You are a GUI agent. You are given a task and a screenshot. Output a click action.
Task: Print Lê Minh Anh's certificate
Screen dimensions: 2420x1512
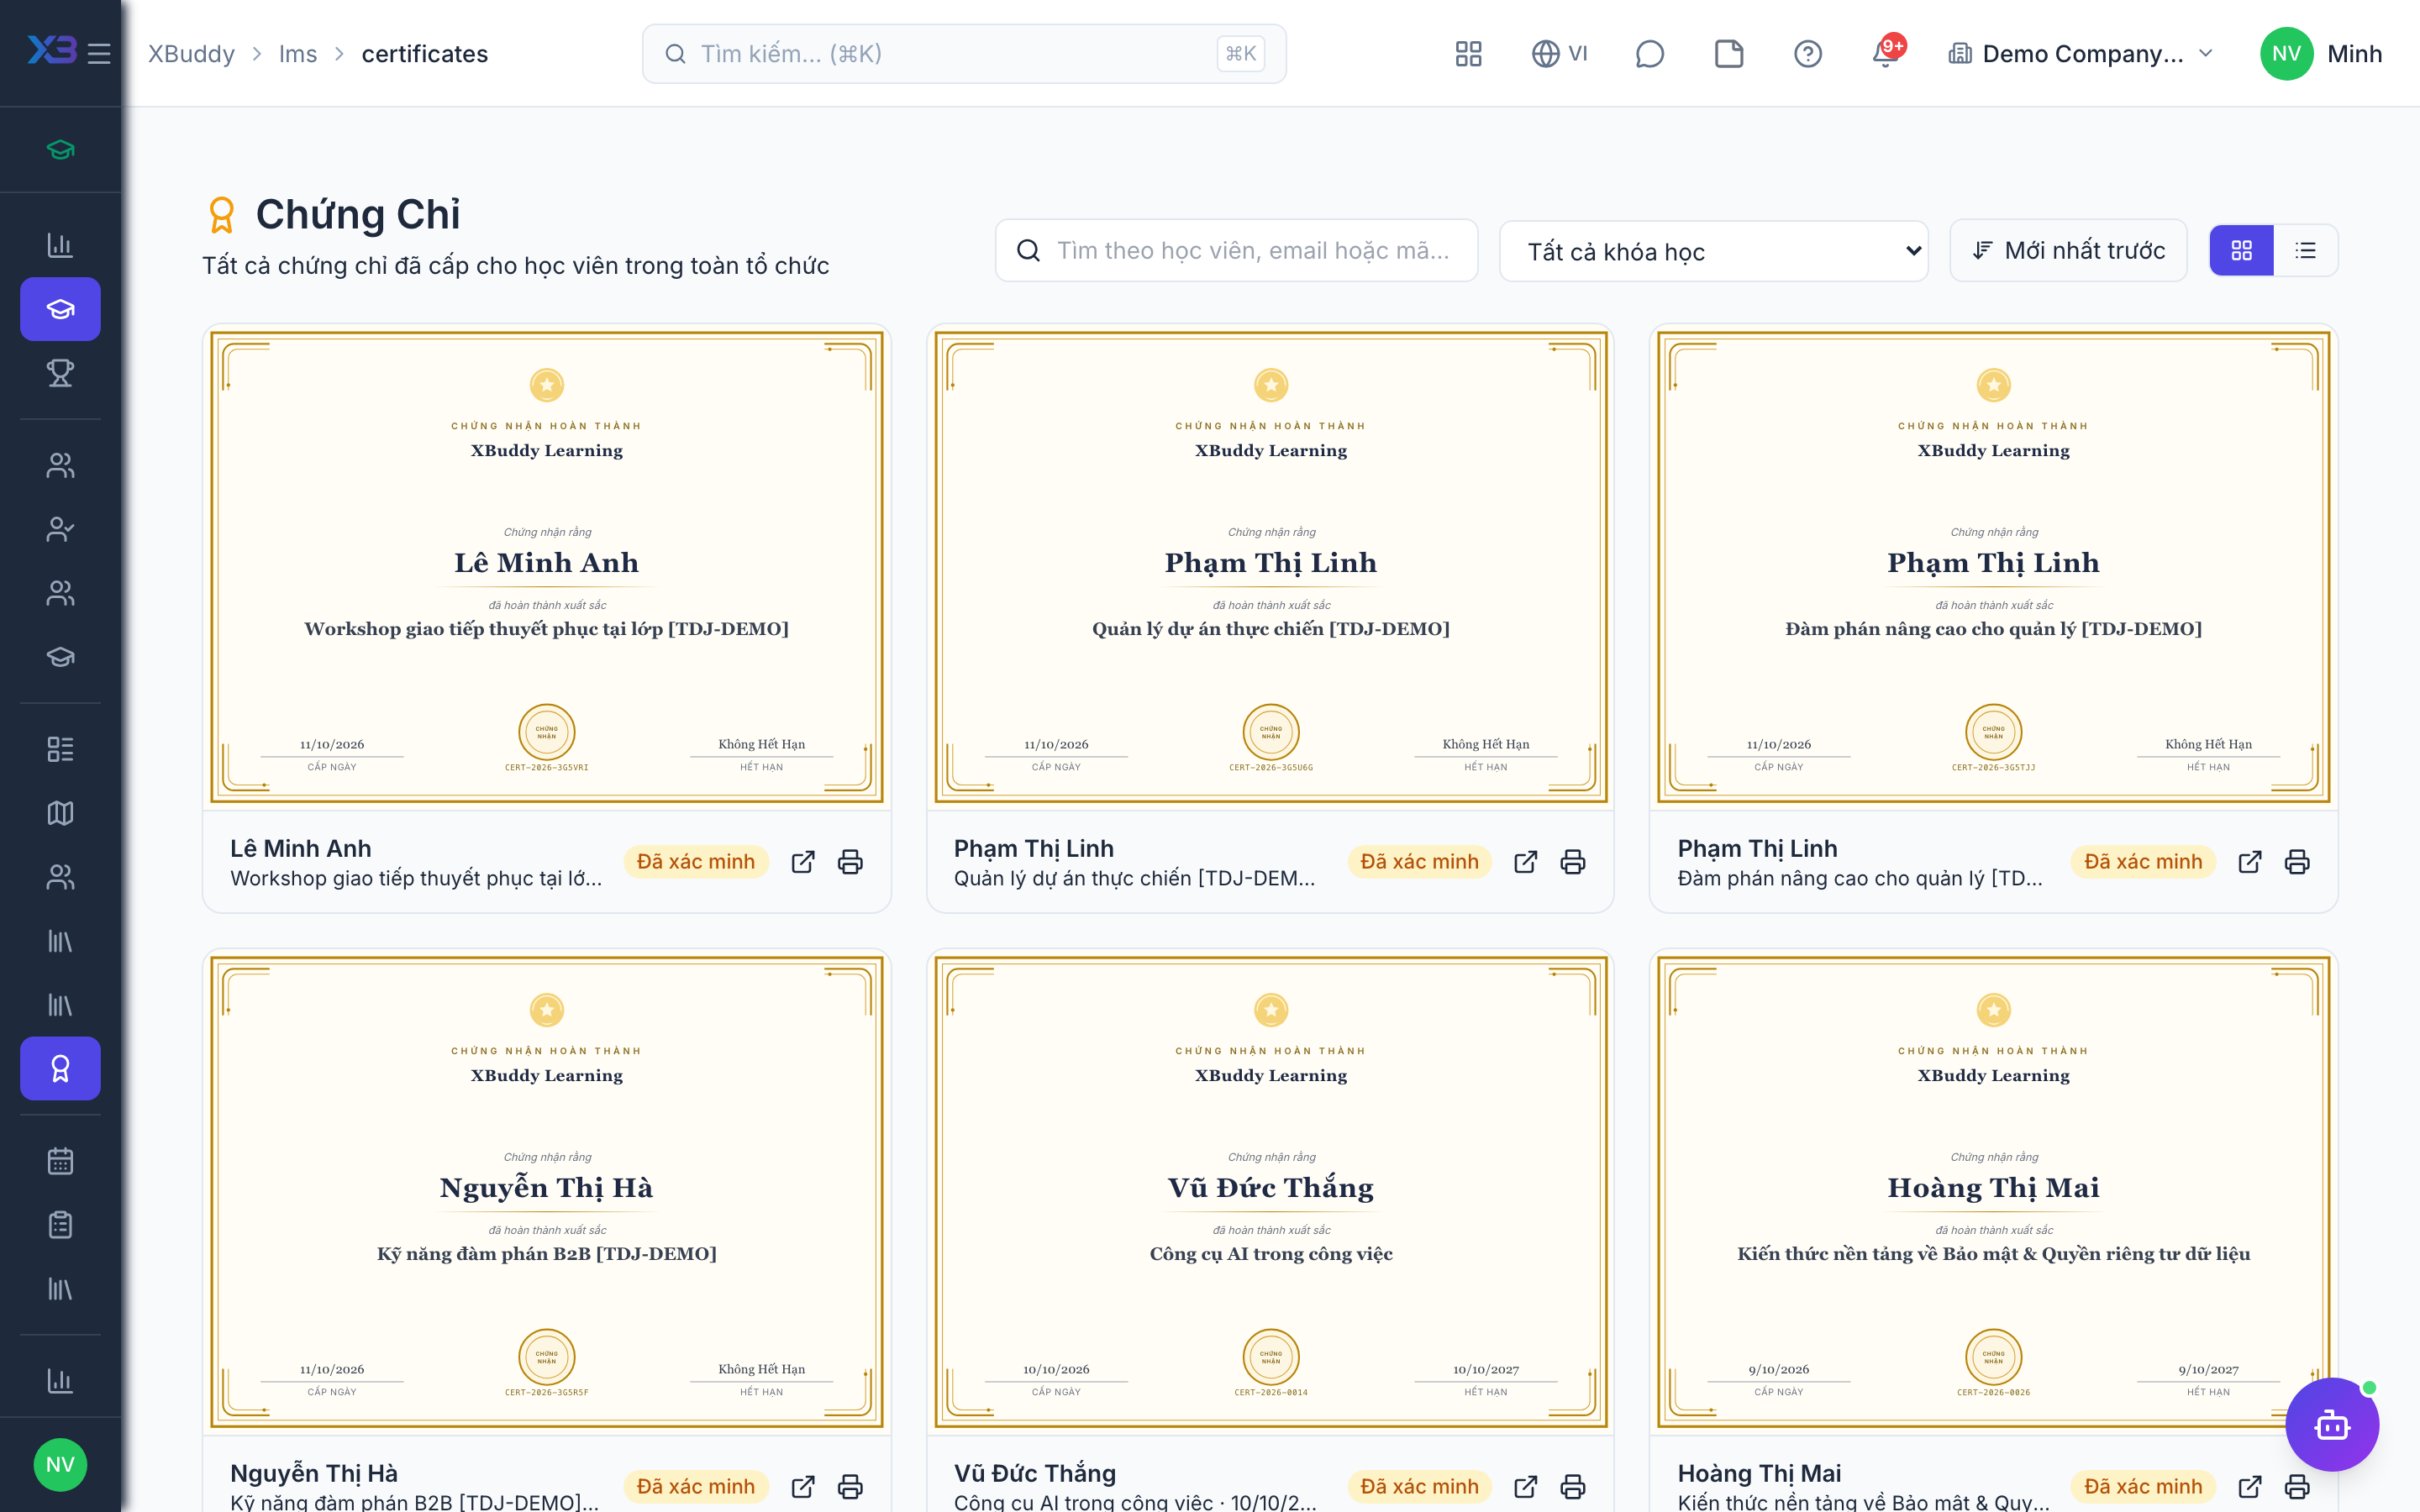tap(850, 862)
